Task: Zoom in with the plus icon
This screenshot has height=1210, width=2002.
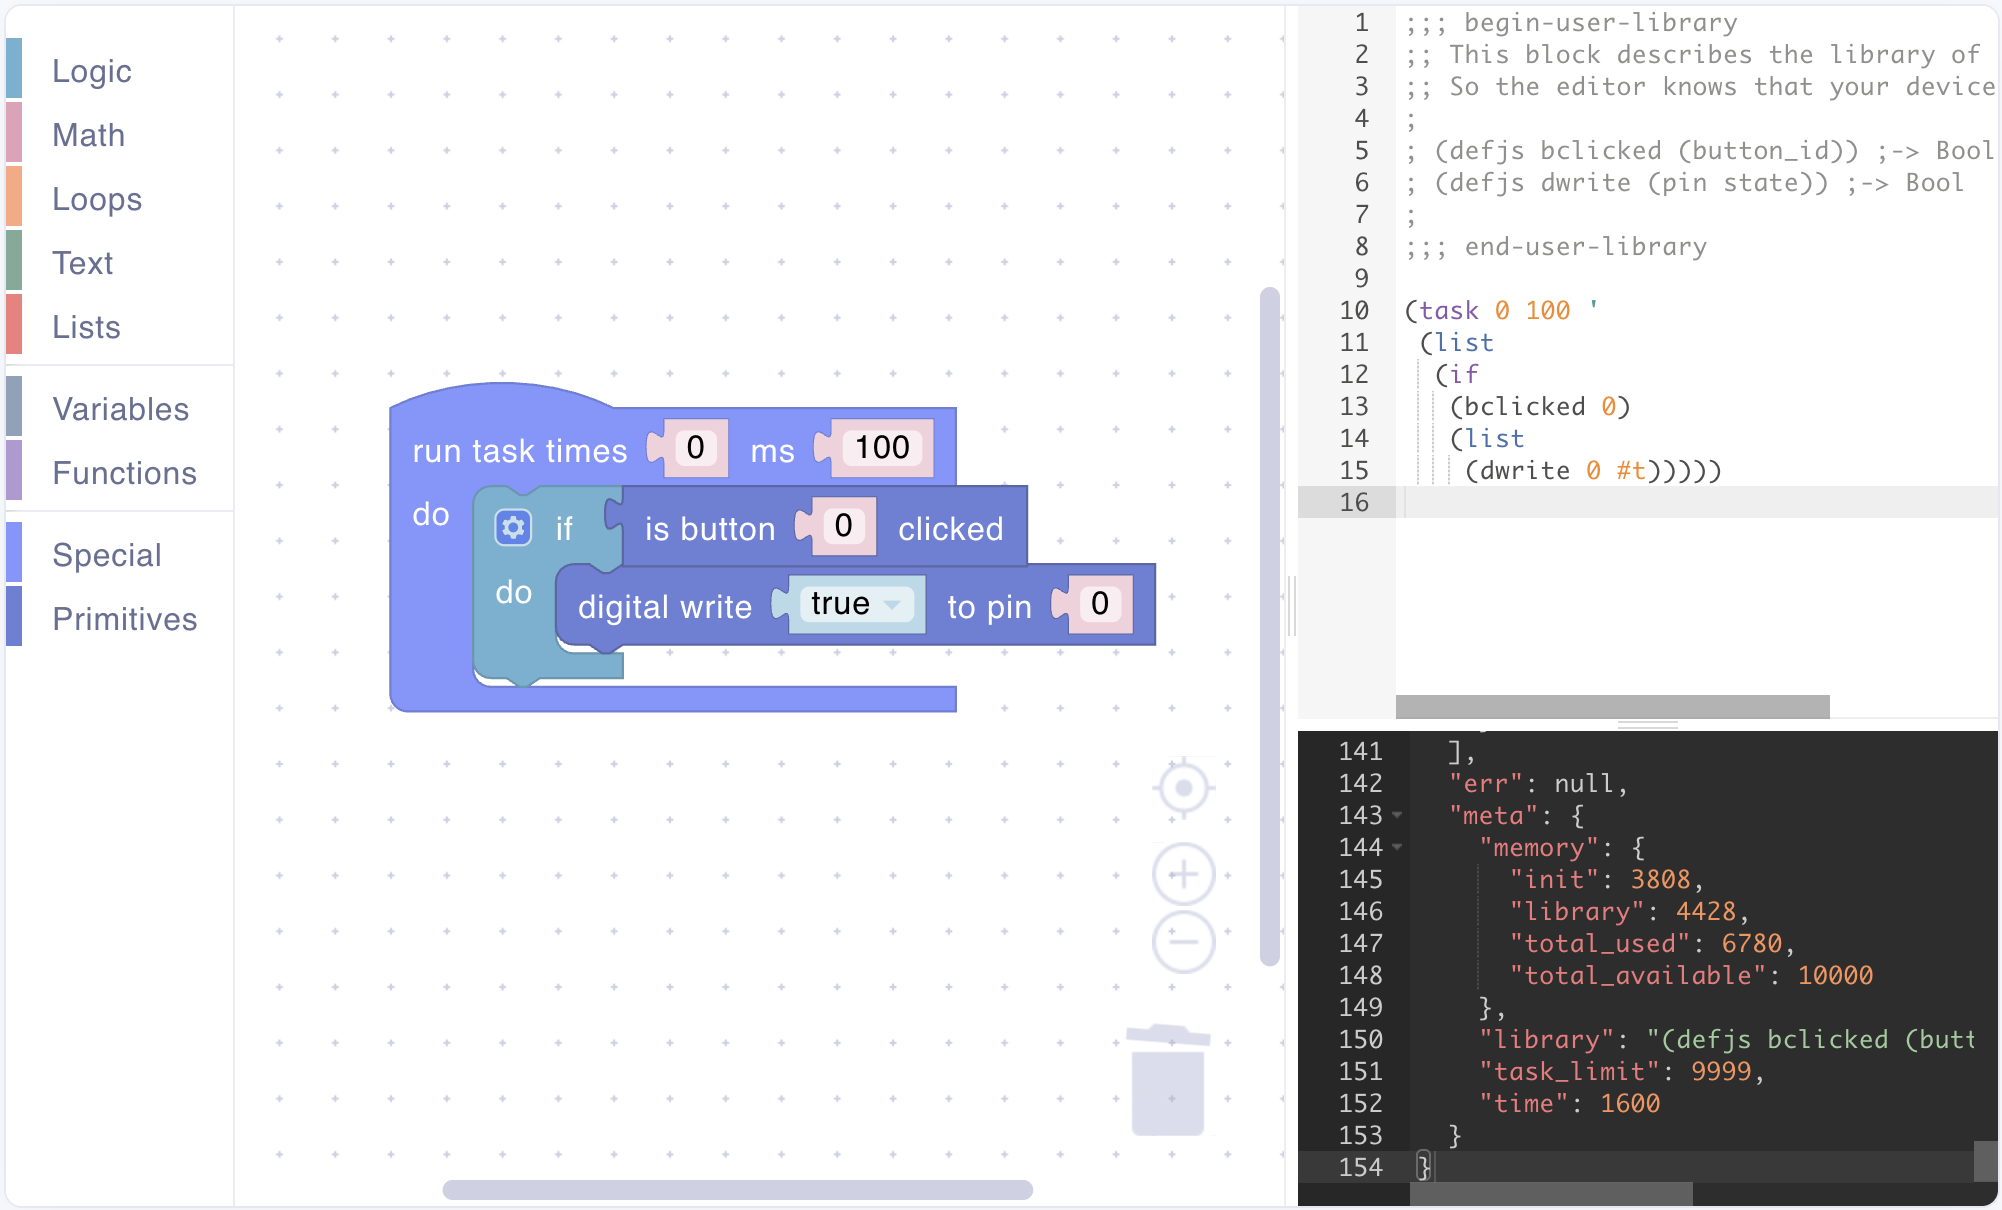Action: pyautogui.click(x=1183, y=875)
